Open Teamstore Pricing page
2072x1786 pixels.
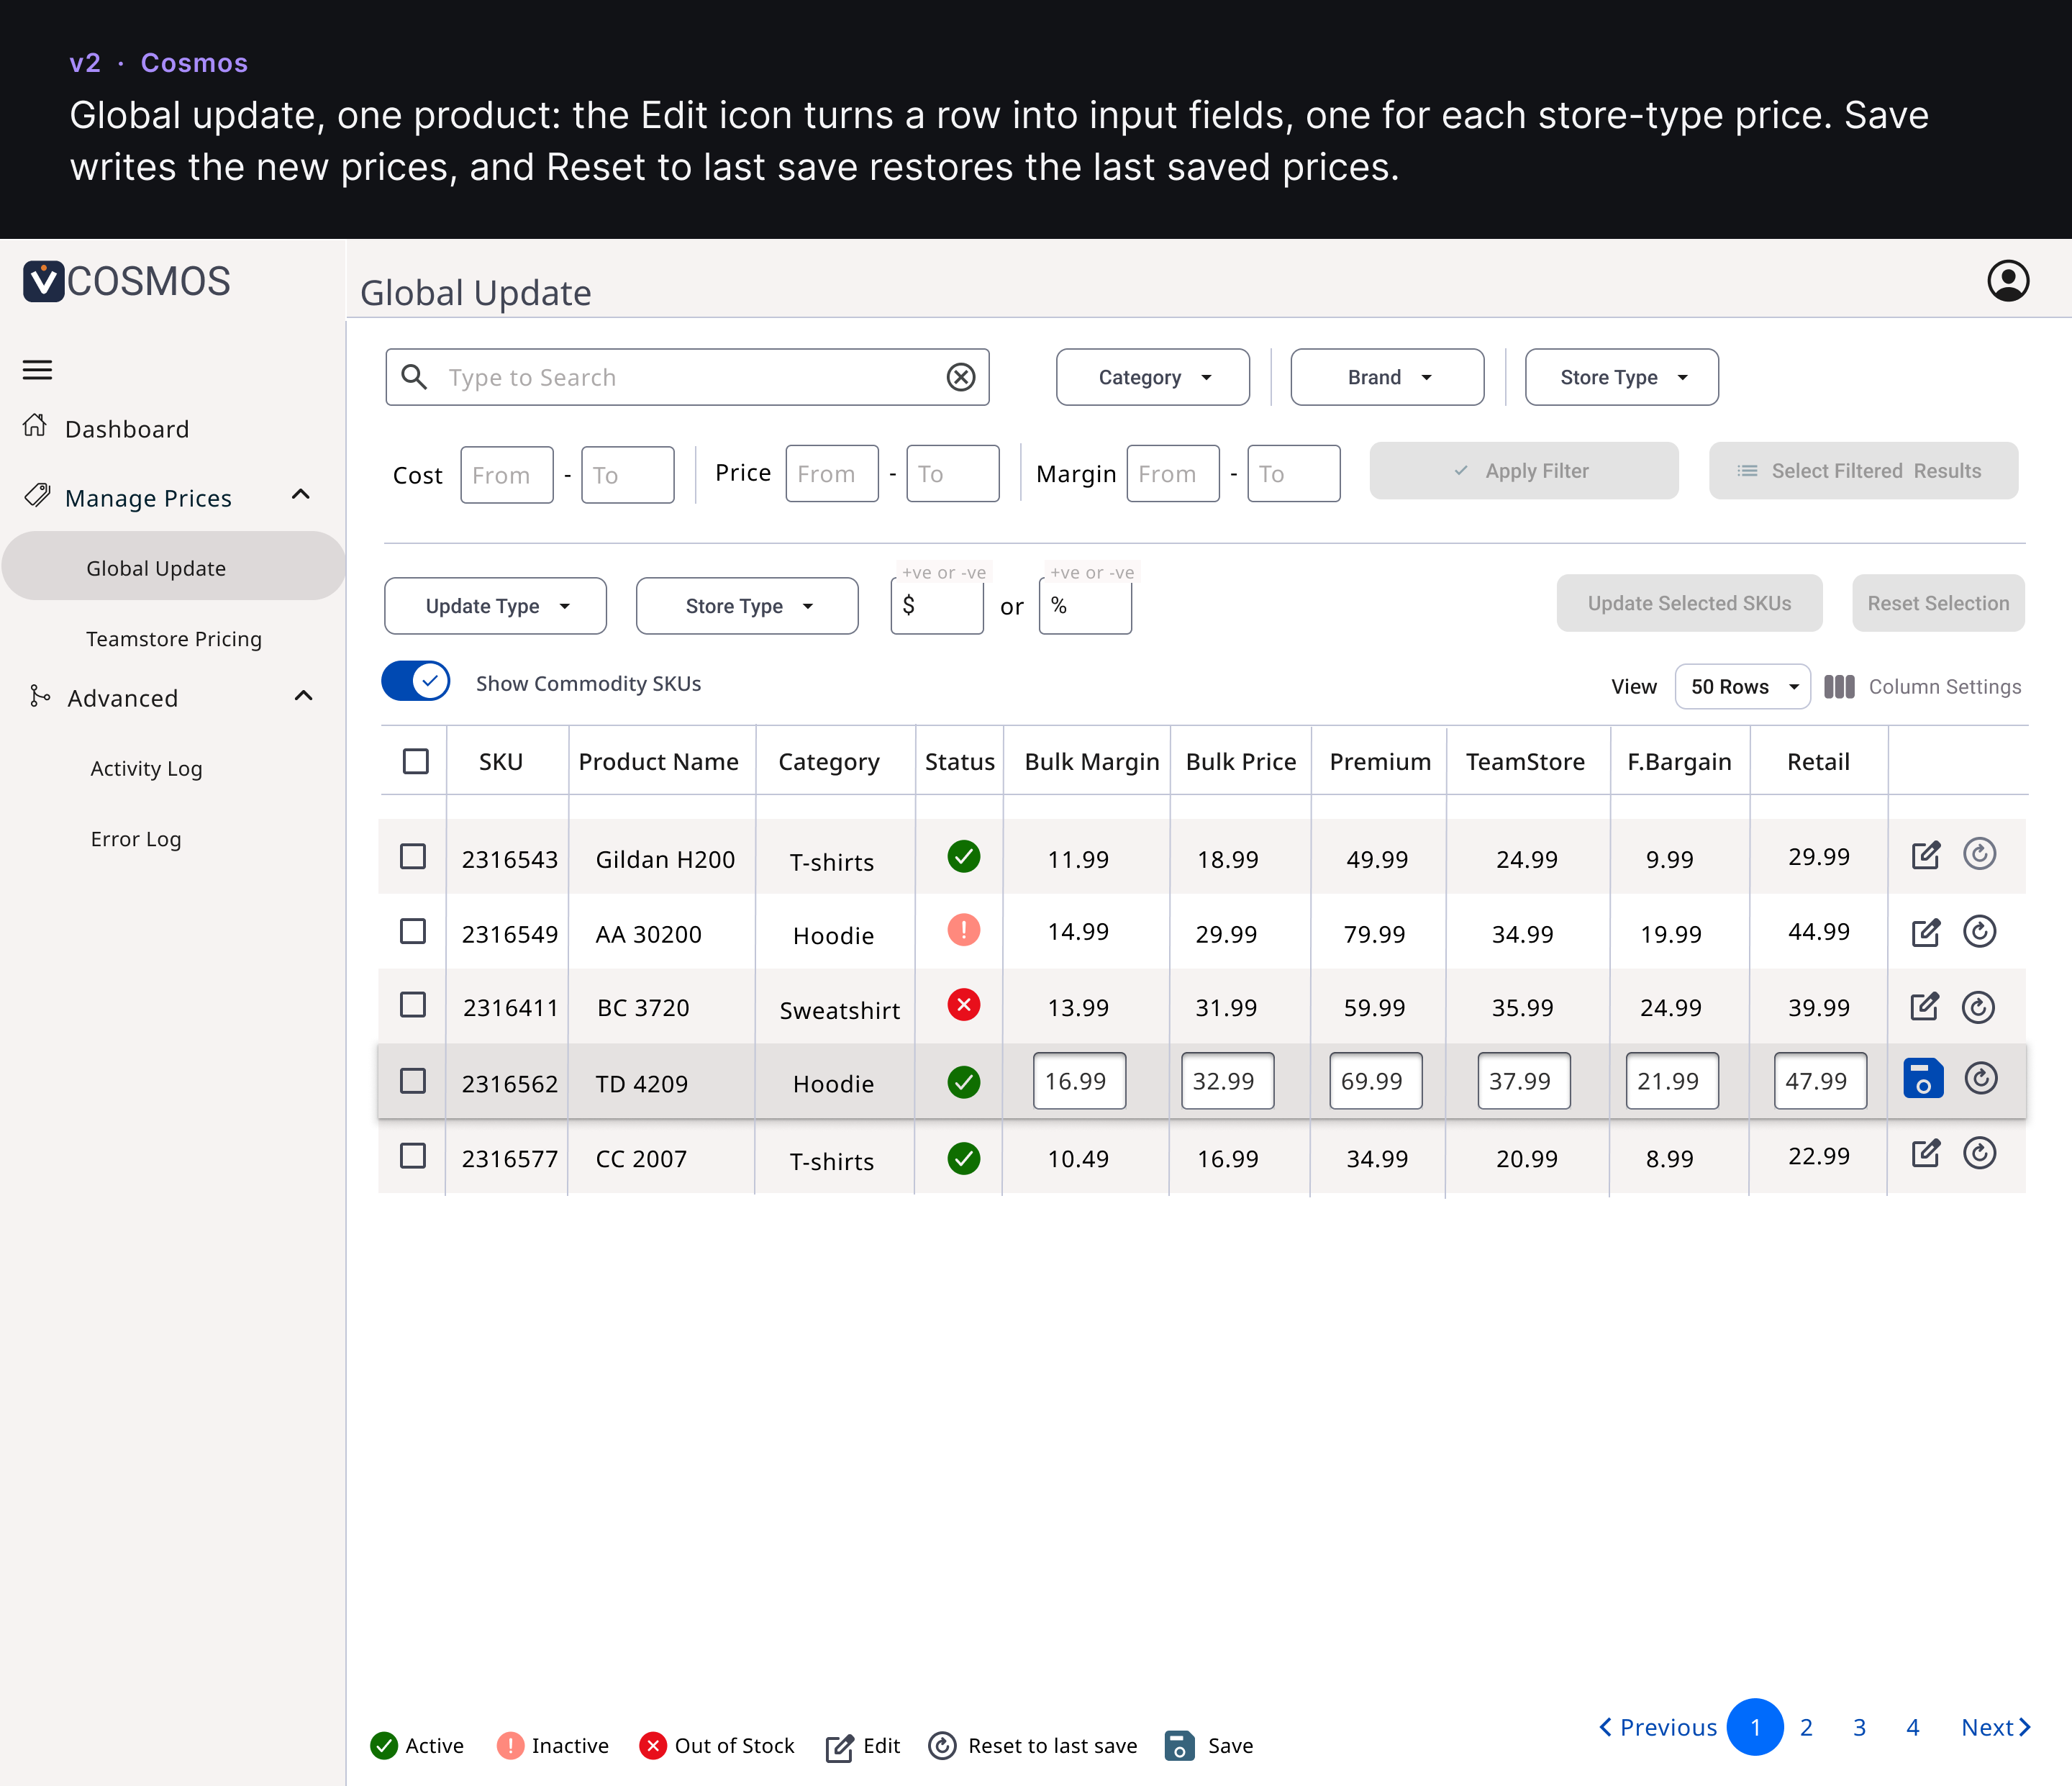174,639
